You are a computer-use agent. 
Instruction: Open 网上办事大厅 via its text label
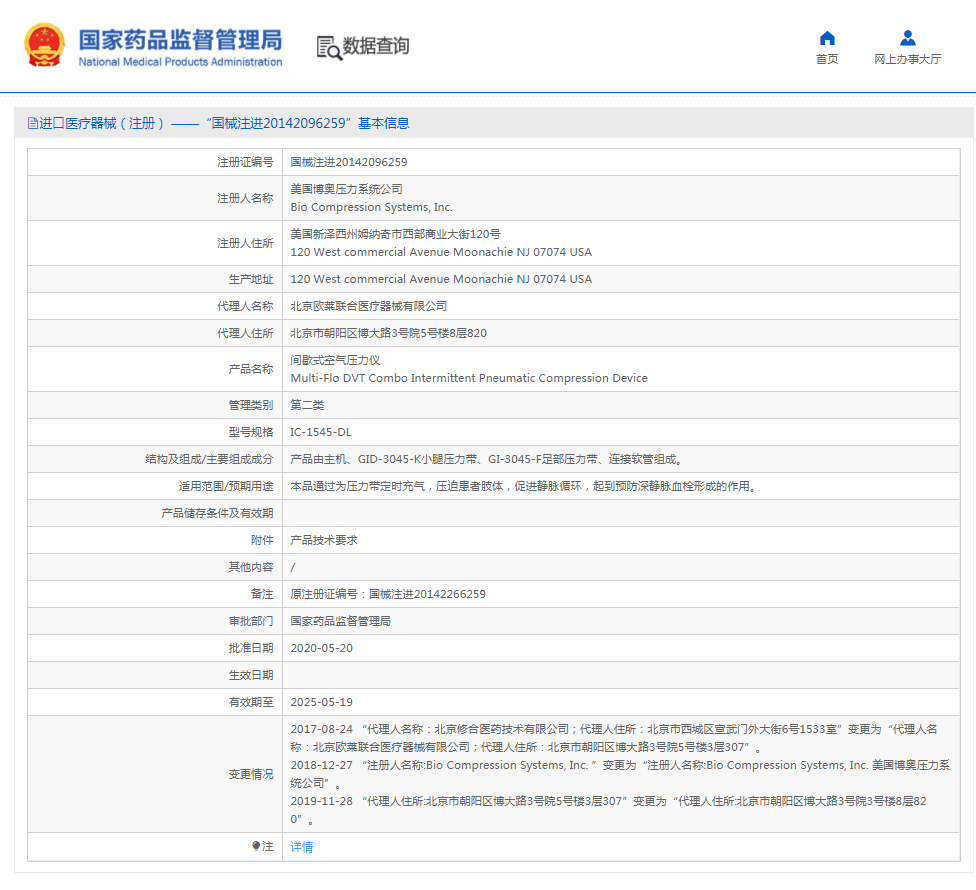[x=907, y=59]
